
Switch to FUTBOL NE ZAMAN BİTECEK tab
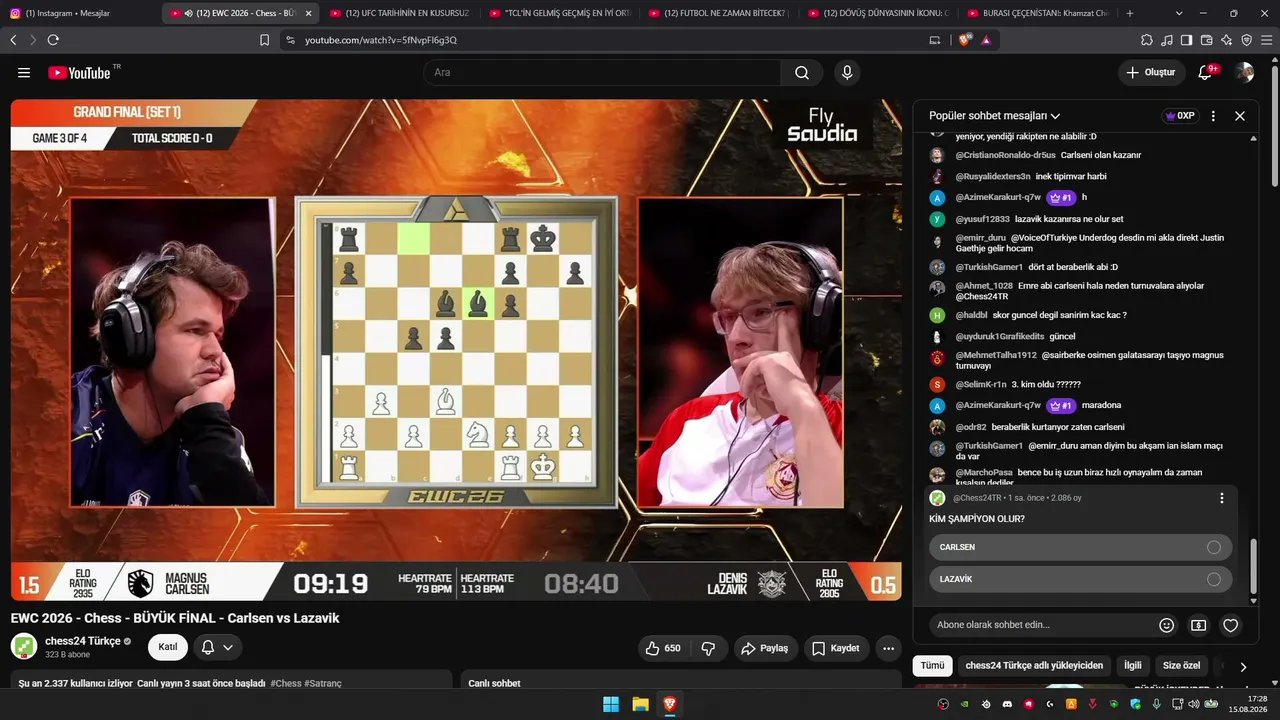[x=720, y=13]
